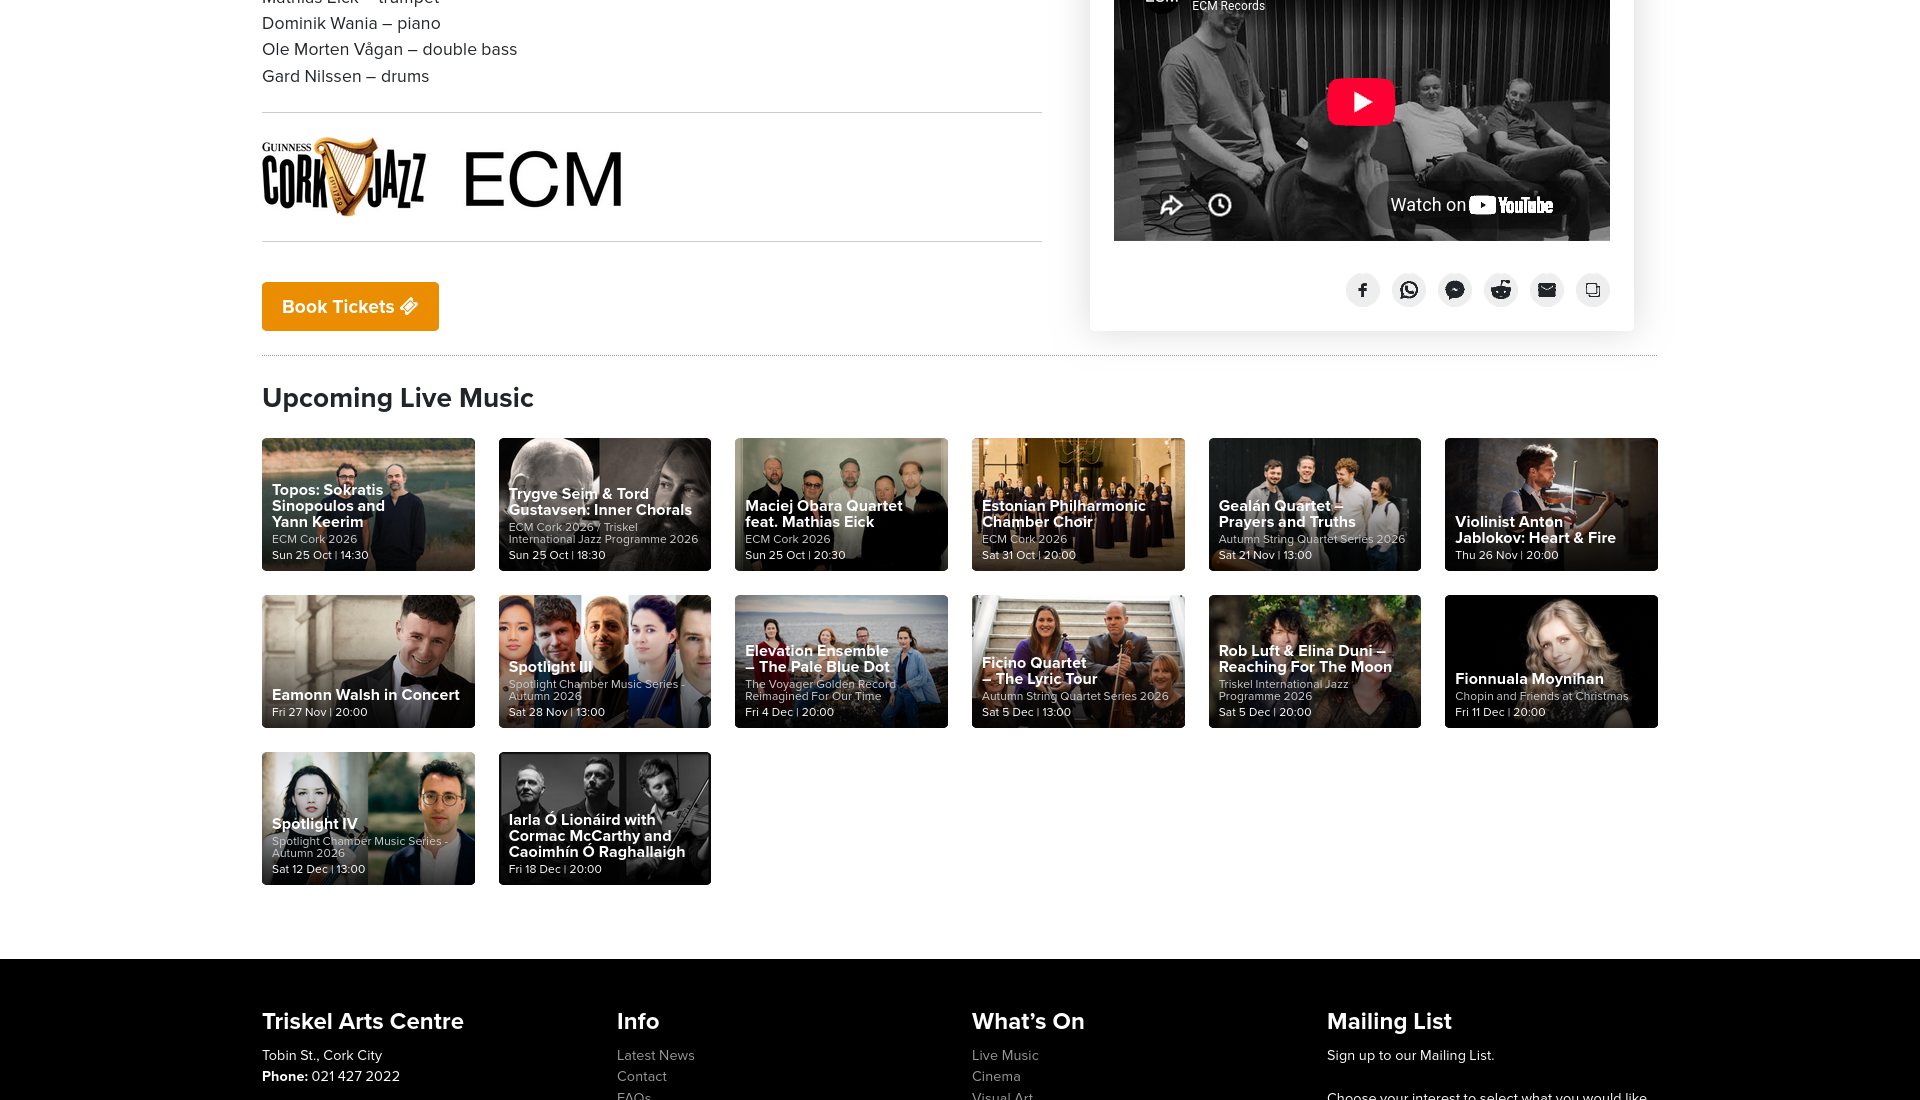Click the Upcoming Live Music heading

pyautogui.click(x=398, y=398)
